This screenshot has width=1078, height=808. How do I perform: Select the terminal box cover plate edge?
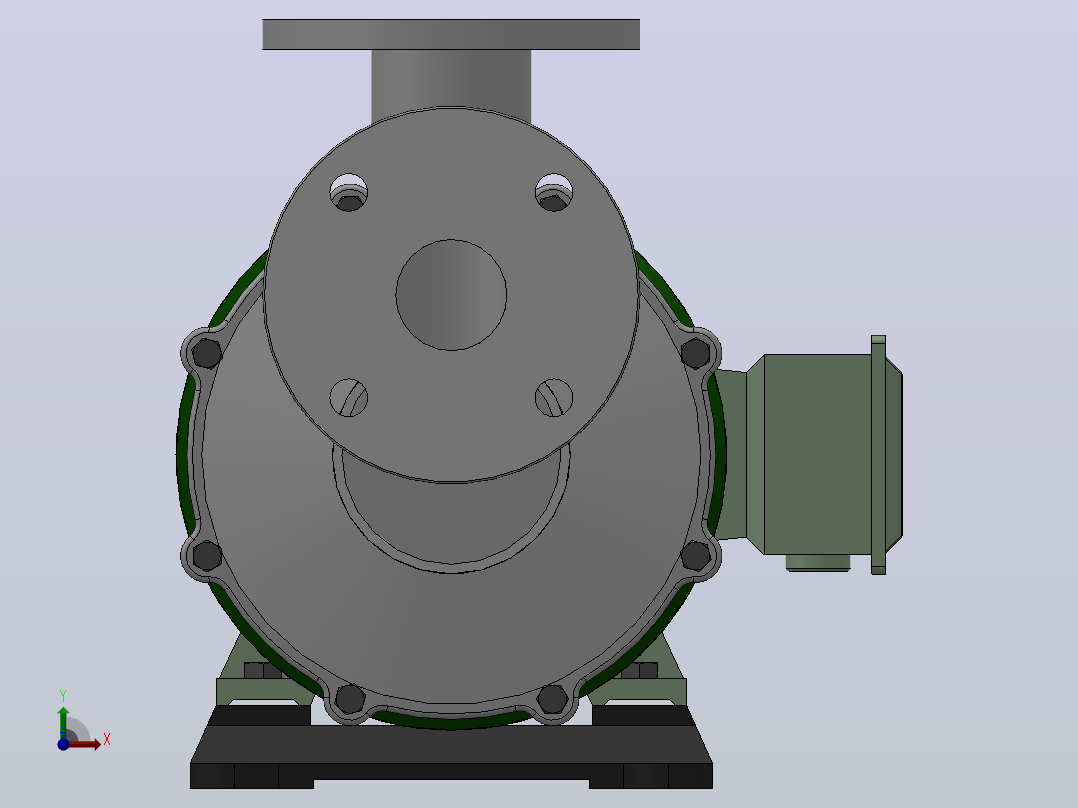tap(878, 455)
